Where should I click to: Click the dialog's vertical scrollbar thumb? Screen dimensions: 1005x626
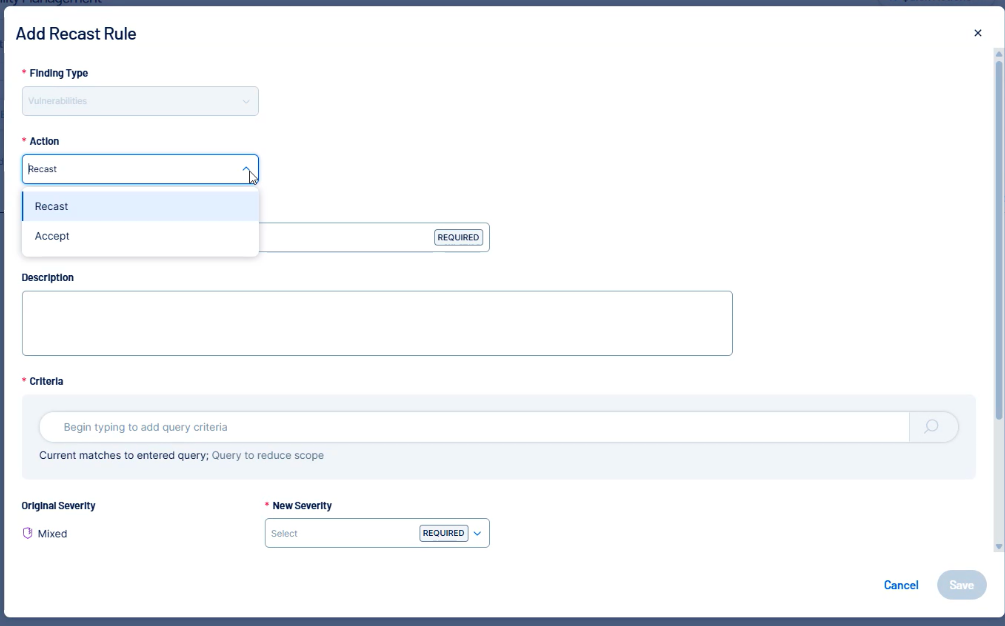[x=997, y=240]
